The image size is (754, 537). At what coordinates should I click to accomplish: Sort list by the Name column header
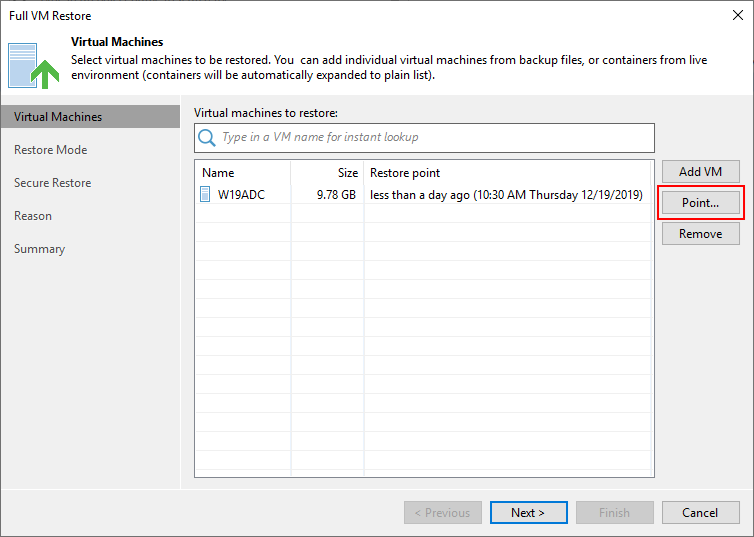(x=218, y=173)
